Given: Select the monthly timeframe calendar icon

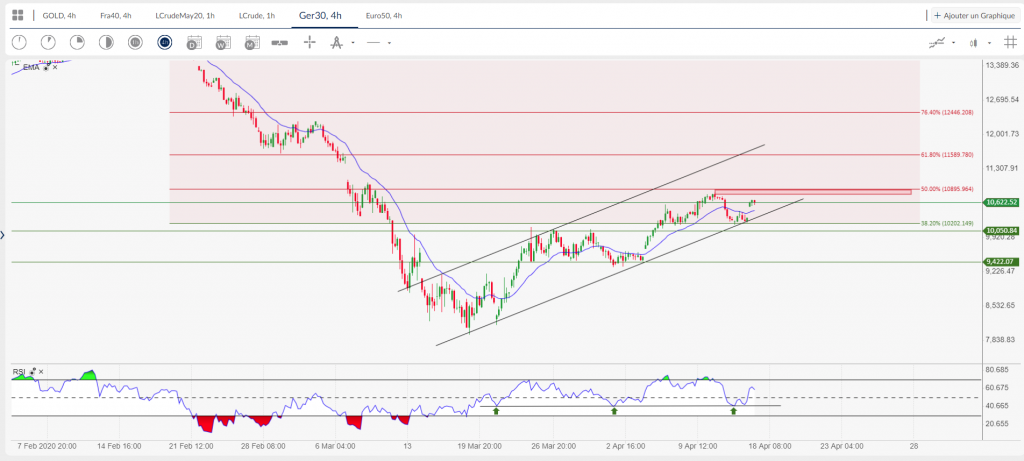Looking at the screenshot, I should (x=251, y=42).
